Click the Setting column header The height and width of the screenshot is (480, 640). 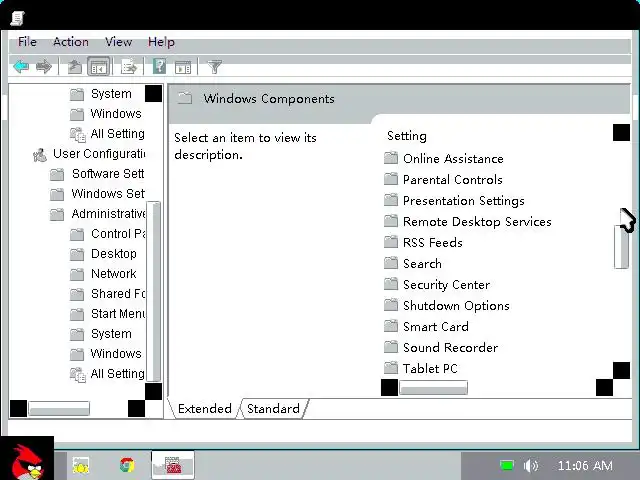pos(407,136)
